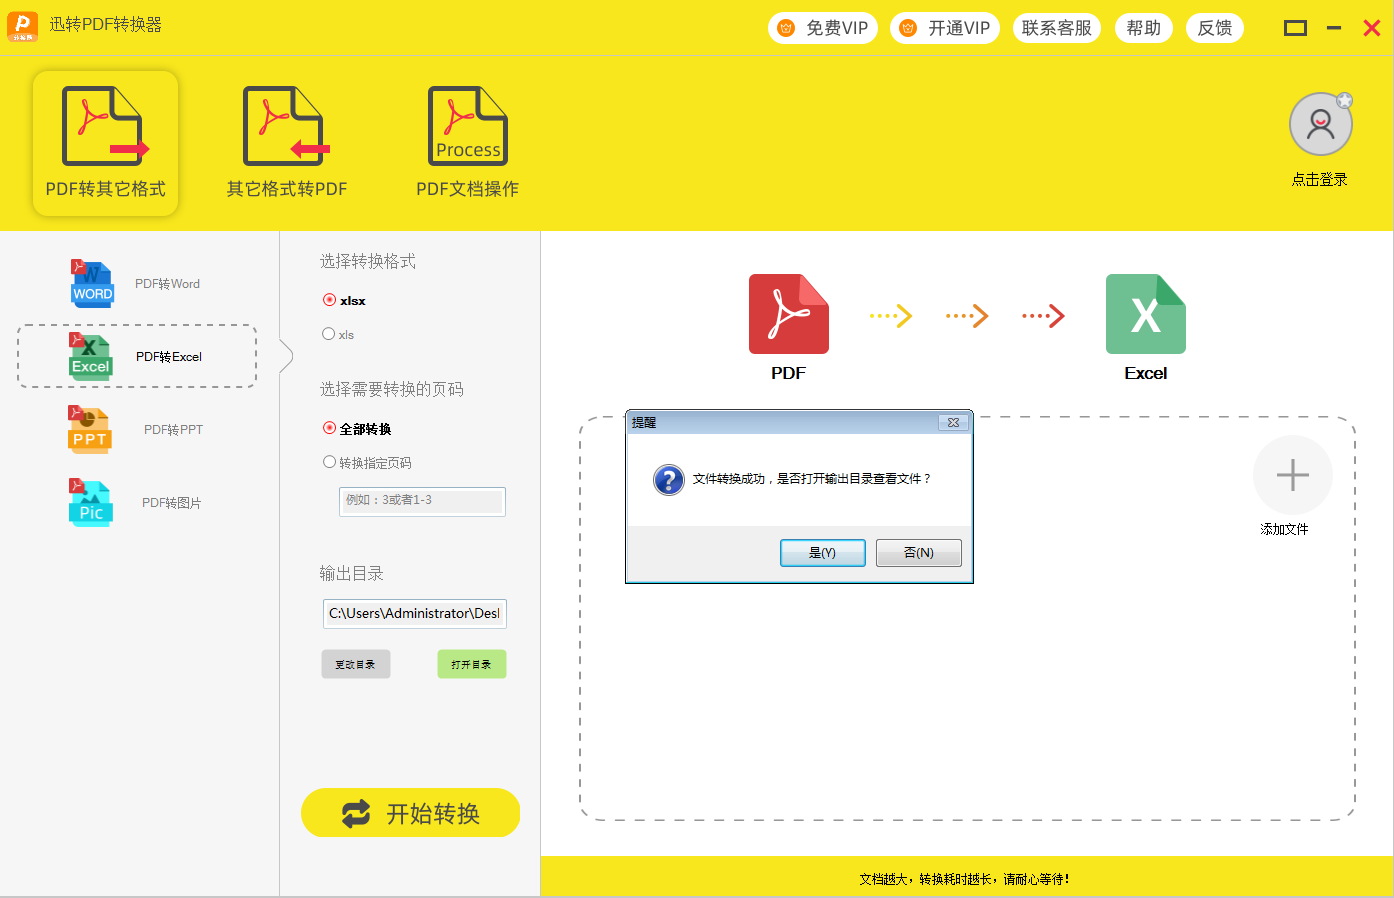This screenshot has width=1394, height=898.
Task: Click the 迅转PDF转换器 app logo
Action: (x=22, y=26)
